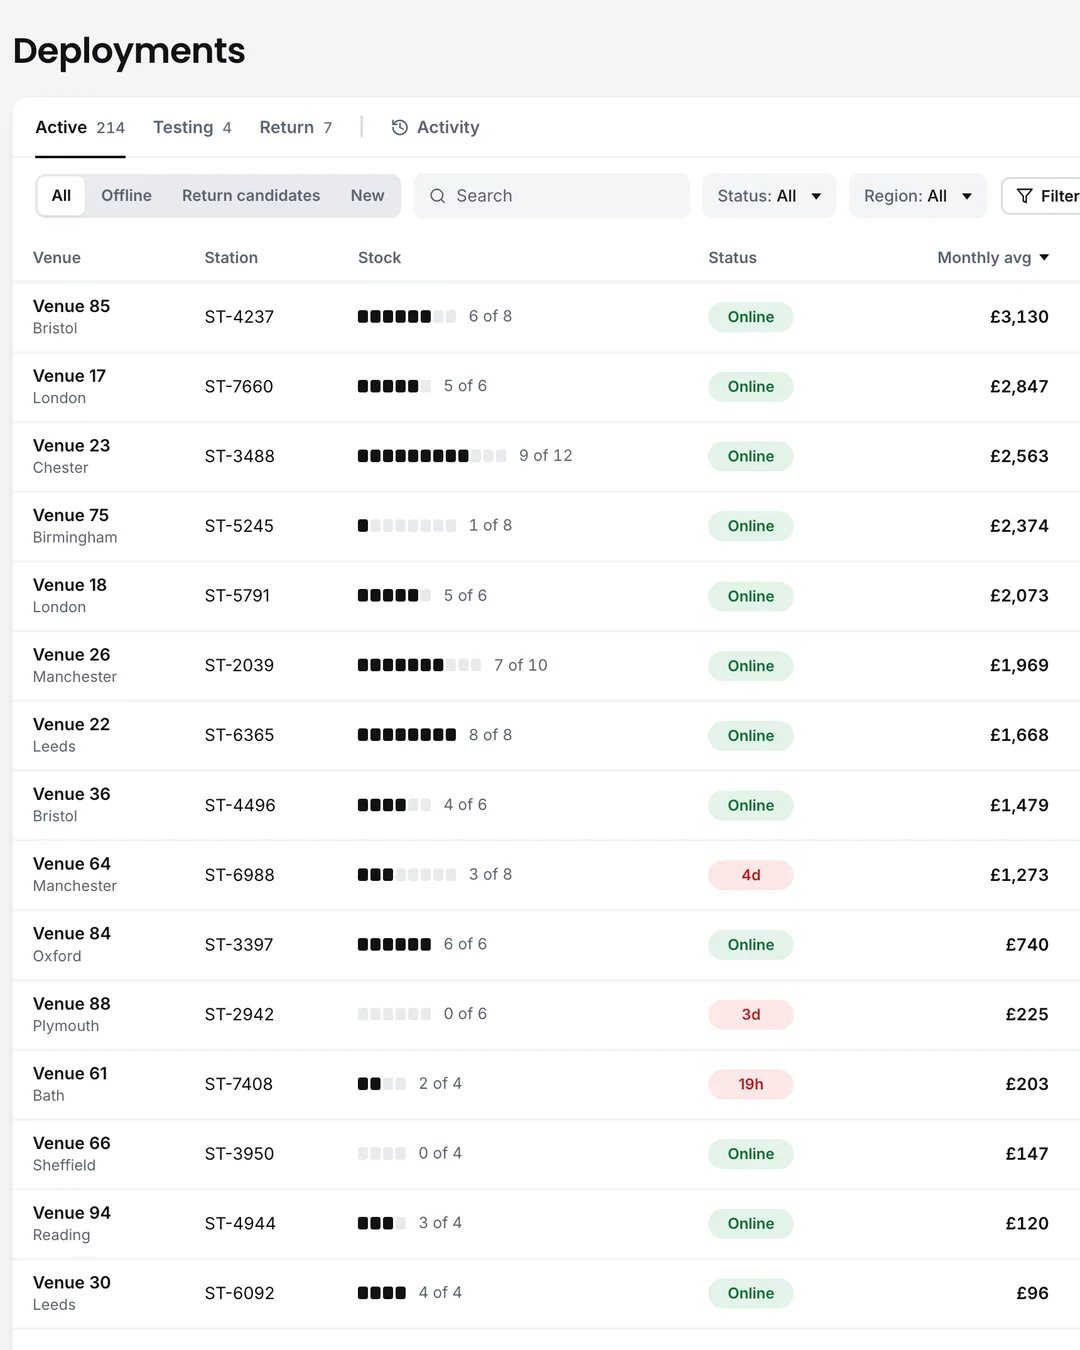The image size is (1080, 1350).
Task: Open Venue 84 row name
Action: click(x=72, y=933)
